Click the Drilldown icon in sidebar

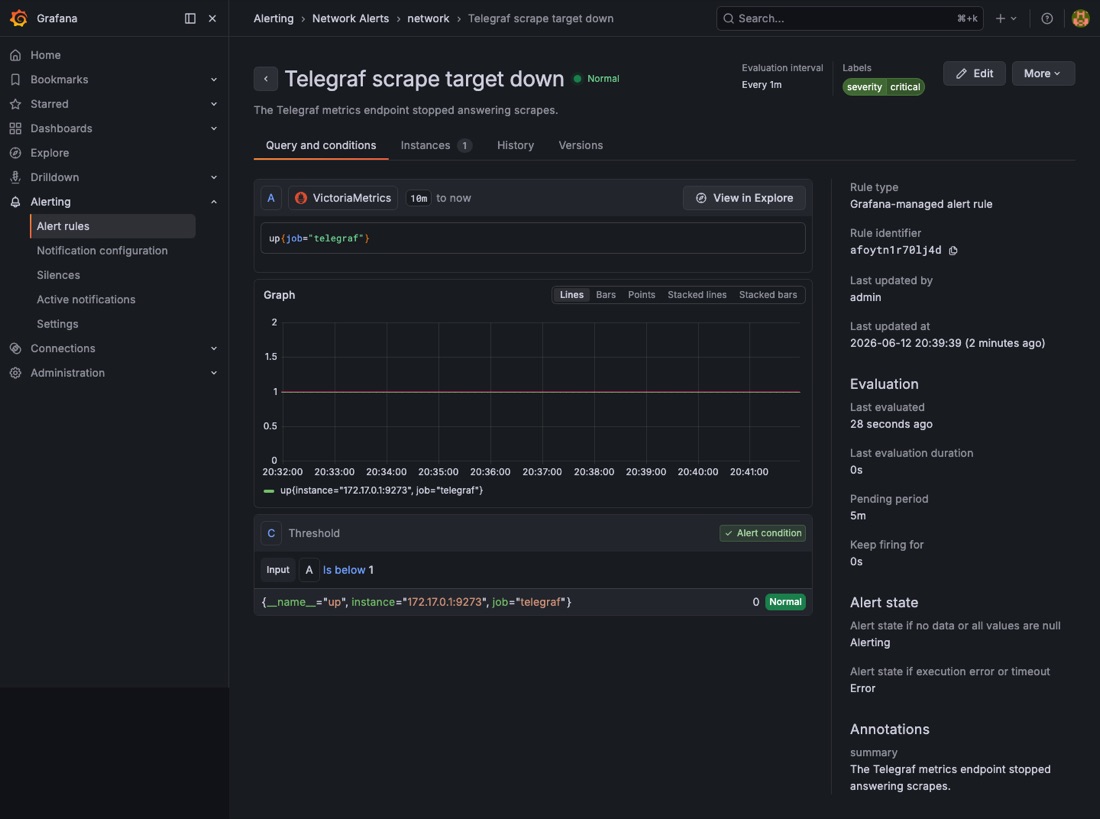point(15,178)
